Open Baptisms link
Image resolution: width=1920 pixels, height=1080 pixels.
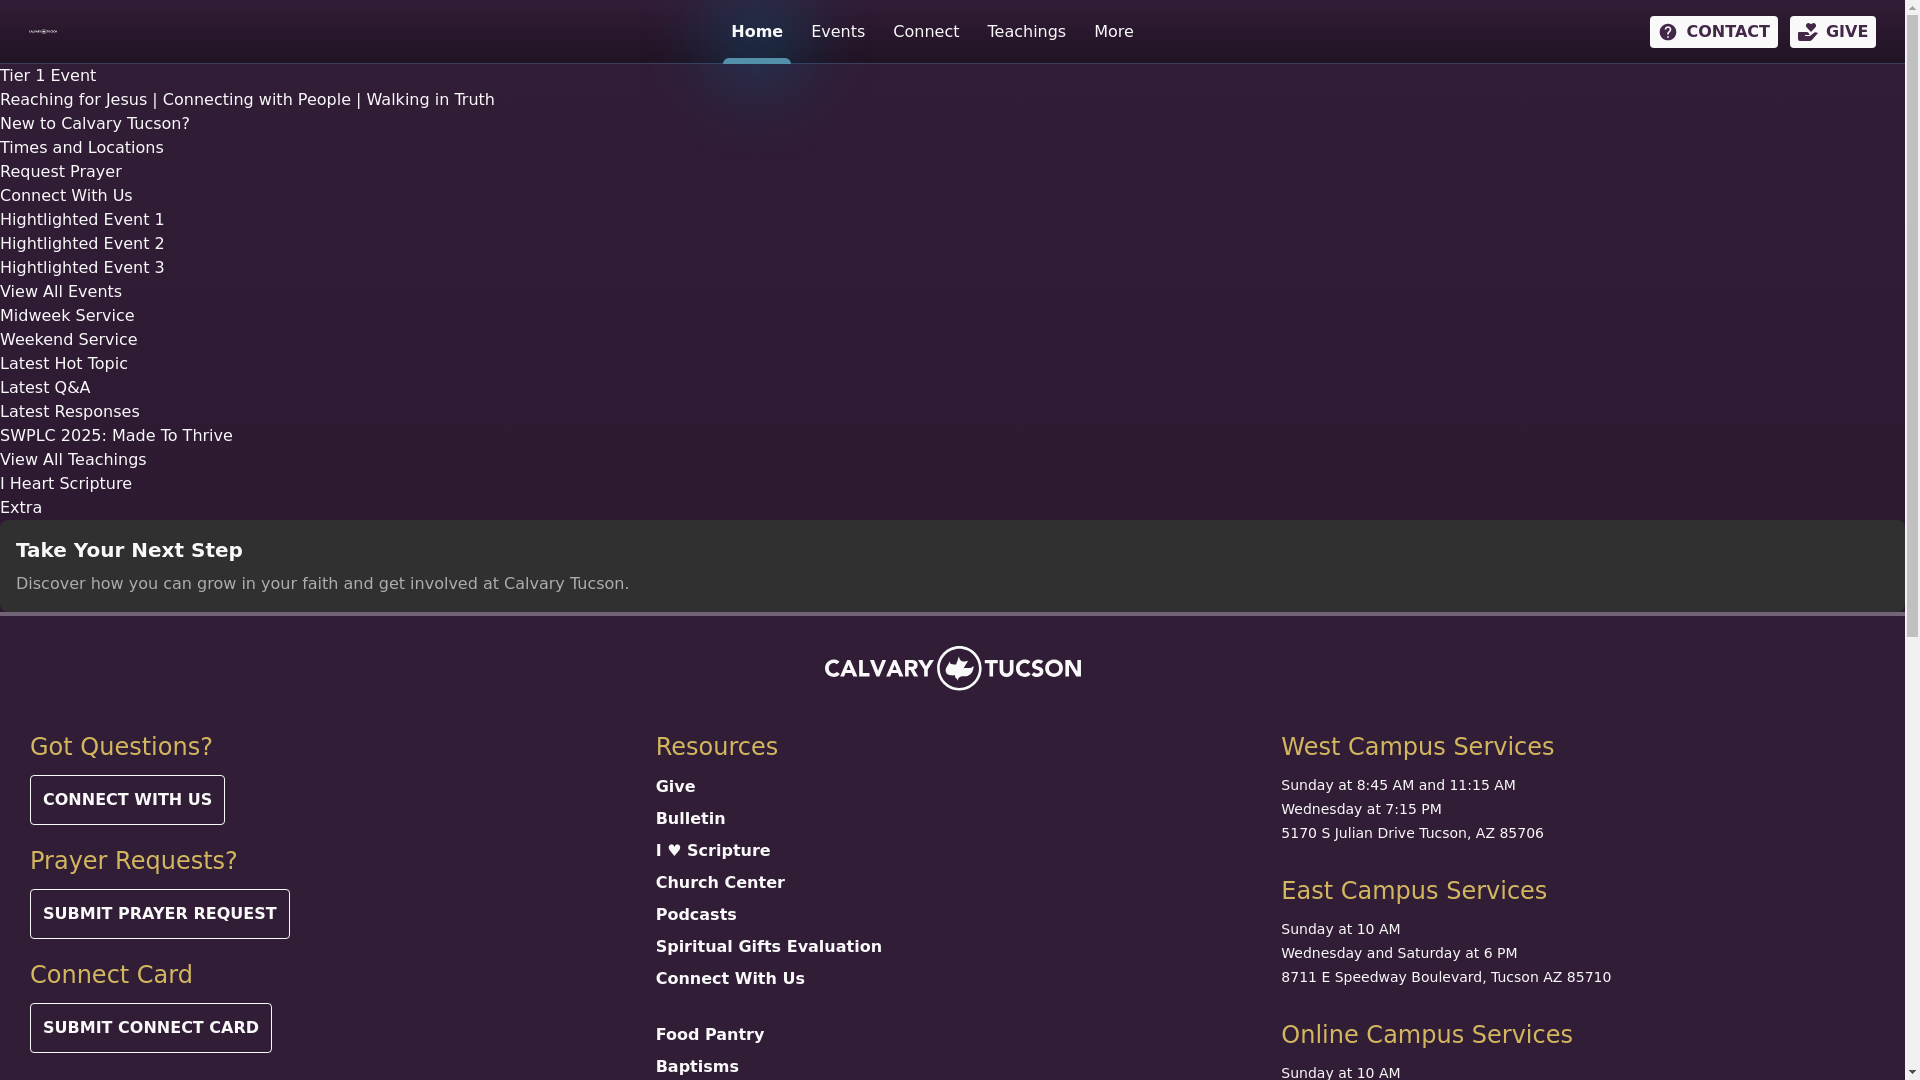697,1067
